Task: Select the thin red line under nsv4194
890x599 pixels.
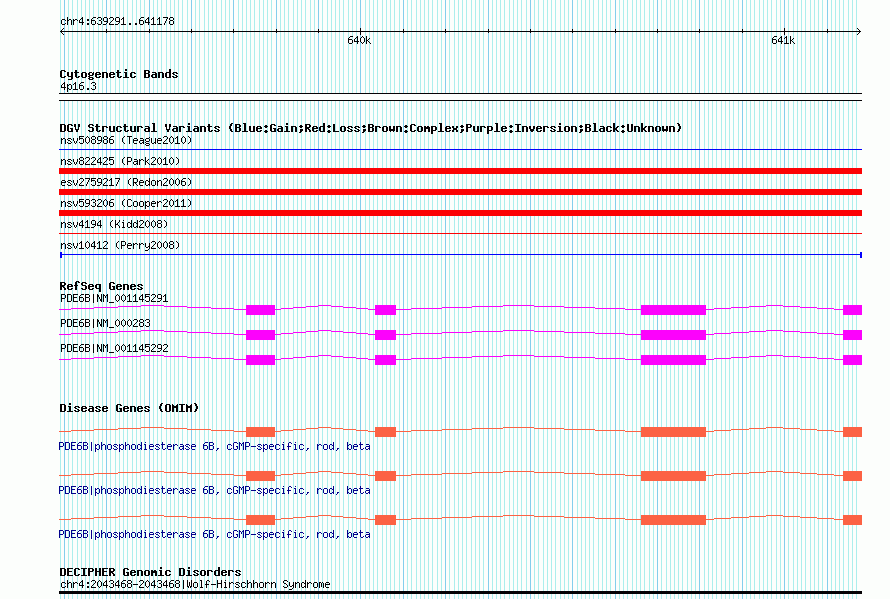Action: [x=460, y=233]
